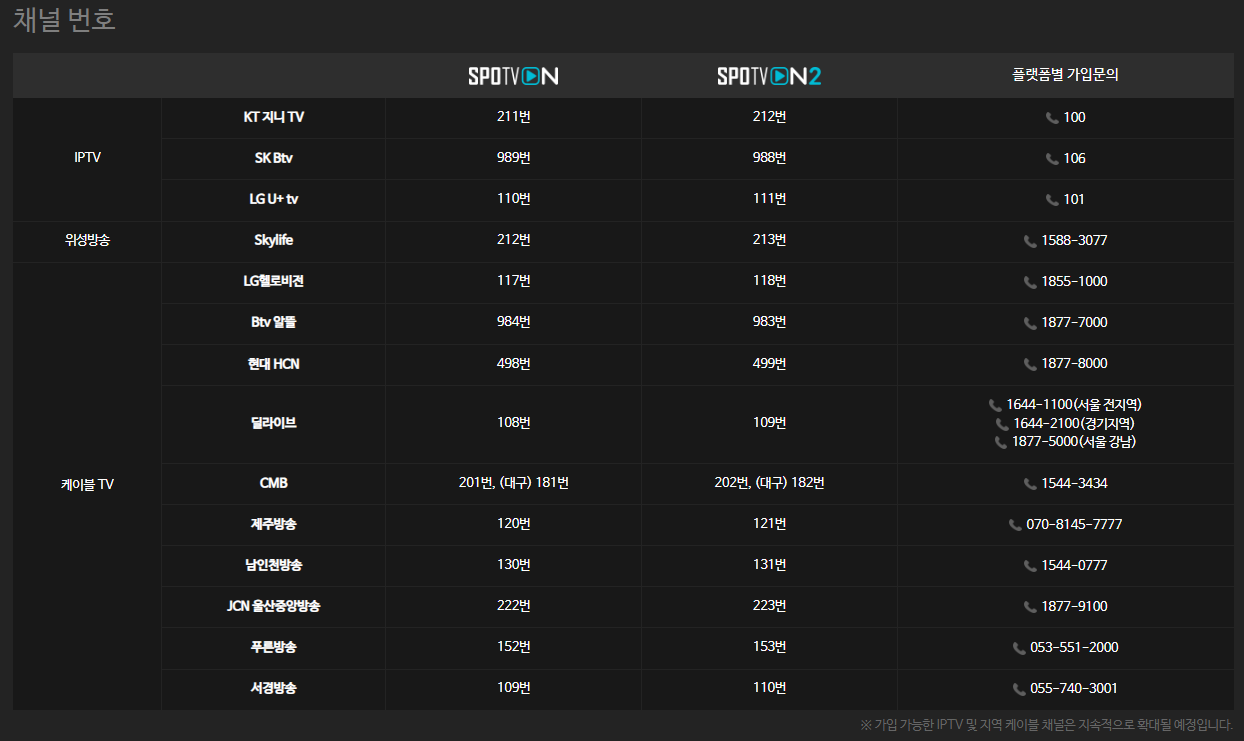Click the 플랫폼별 가입문의 column header
The height and width of the screenshot is (741, 1244).
tap(1065, 75)
